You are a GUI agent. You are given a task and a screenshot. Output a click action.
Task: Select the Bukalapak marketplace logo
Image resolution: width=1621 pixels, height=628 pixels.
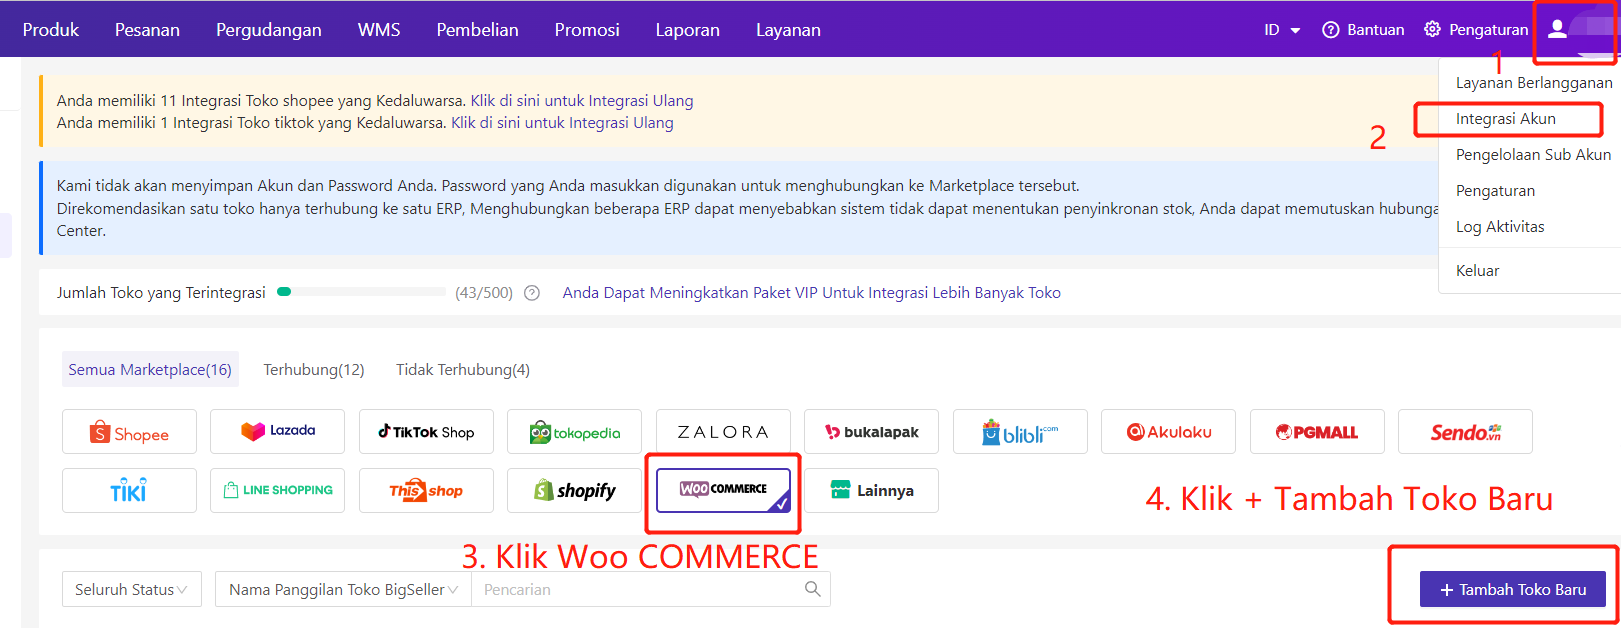(x=871, y=432)
